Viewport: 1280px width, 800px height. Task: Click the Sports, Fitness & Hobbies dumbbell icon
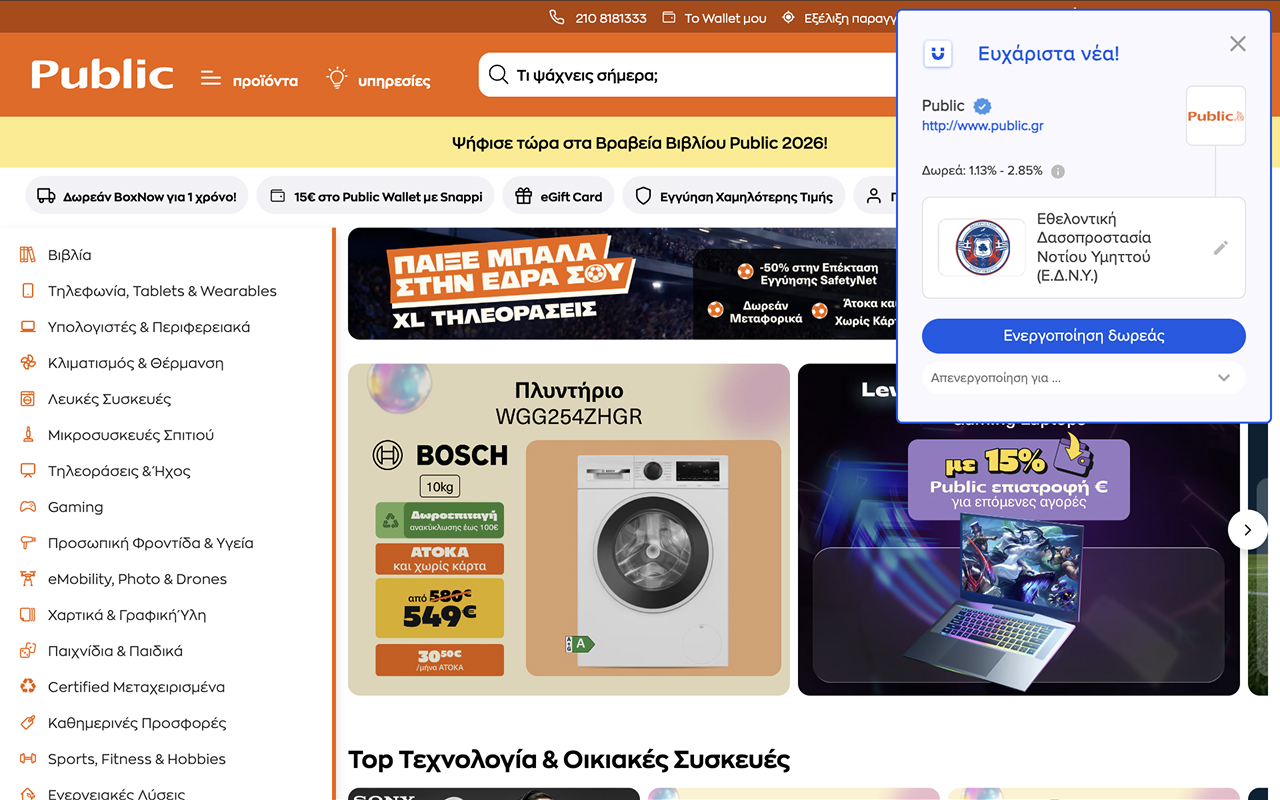point(28,759)
